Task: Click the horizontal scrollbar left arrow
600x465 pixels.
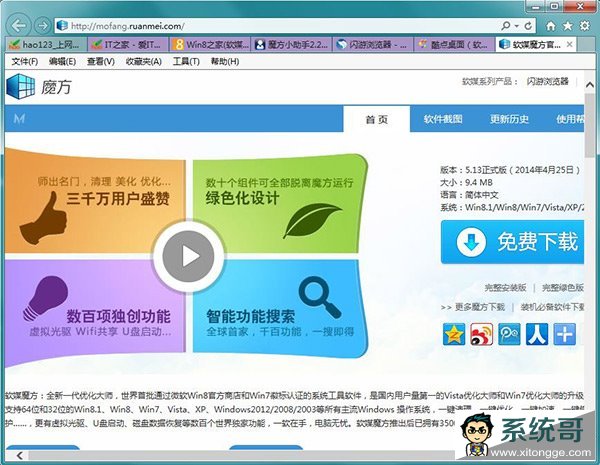Action: tap(20, 455)
